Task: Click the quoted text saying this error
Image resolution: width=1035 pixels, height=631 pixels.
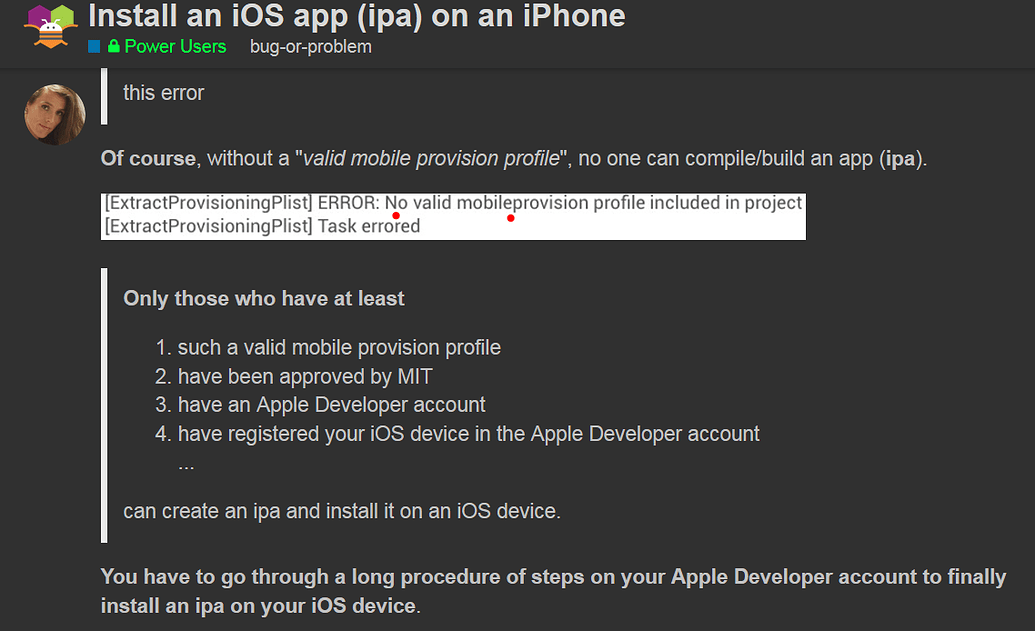Action: click(x=163, y=92)
